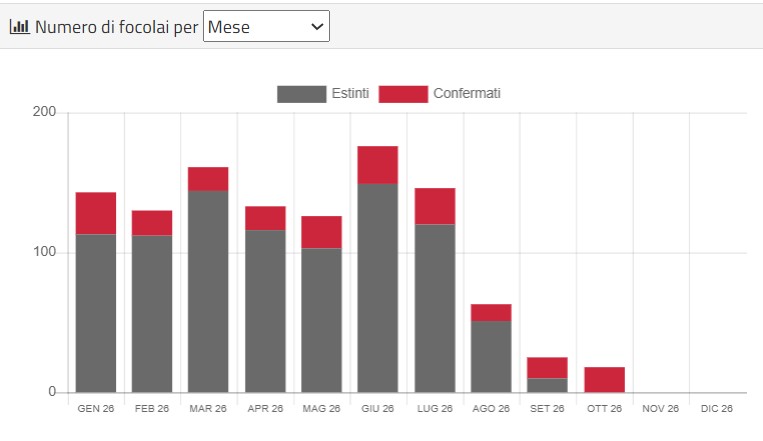Click the red OTT 26 bar
Viewport: 763px width, 441px height.
(x=604, y=380)
